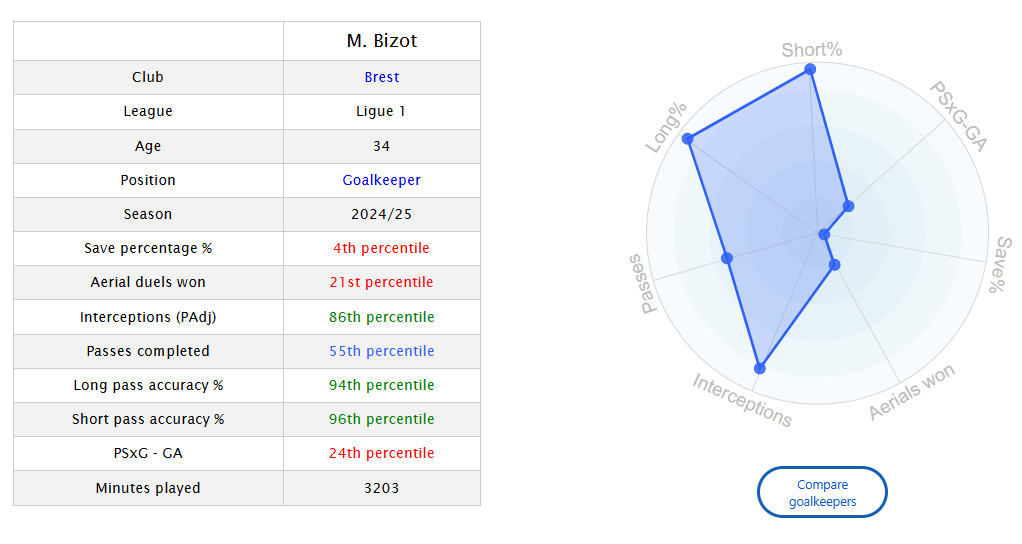The image size is (1022, 544).
Task: Click the Aerials won axis label
Action: coord(912,392)
